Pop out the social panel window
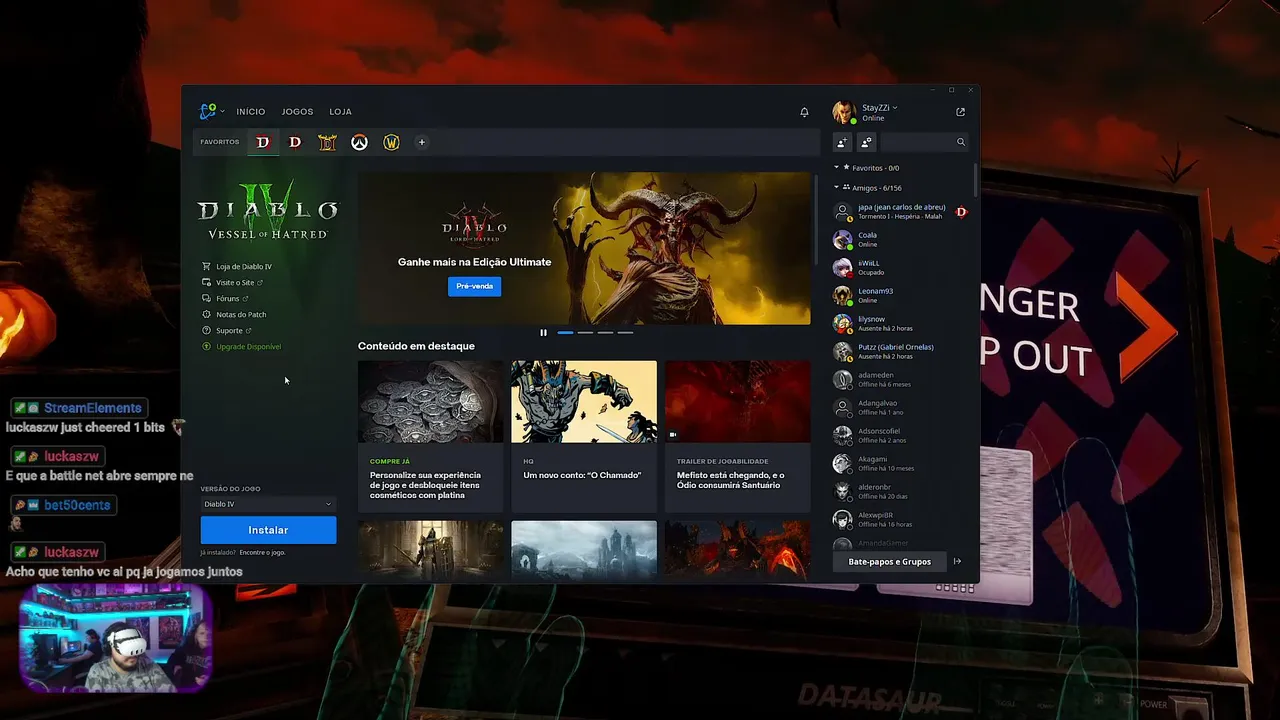Screen dimensions: 1280x720 click(x=960, y=112)
